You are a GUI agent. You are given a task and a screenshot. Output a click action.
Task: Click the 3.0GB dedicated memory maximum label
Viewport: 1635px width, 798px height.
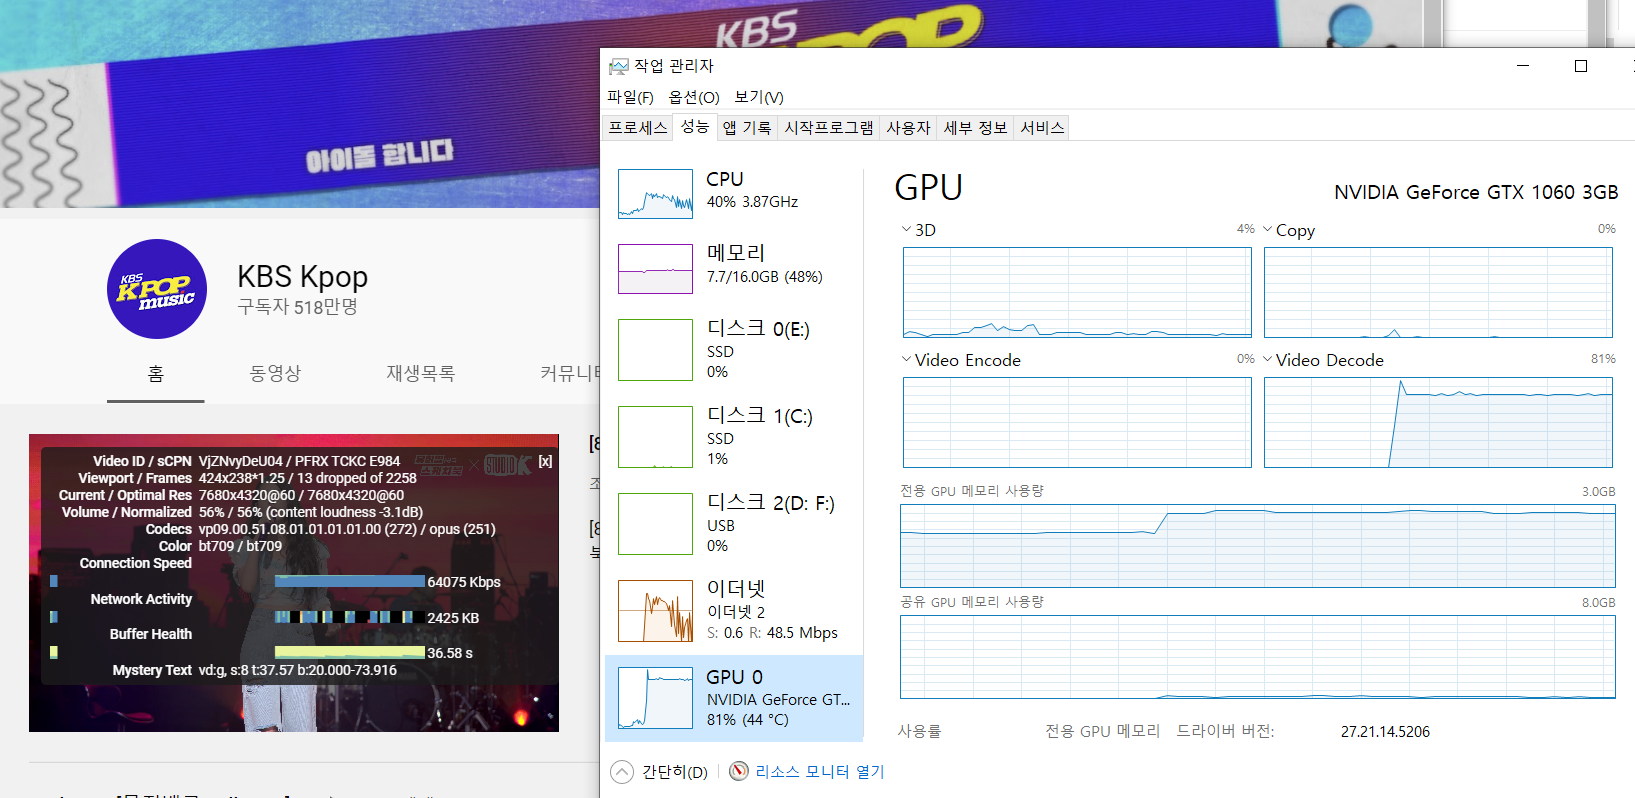click(x=1598, y=492)
